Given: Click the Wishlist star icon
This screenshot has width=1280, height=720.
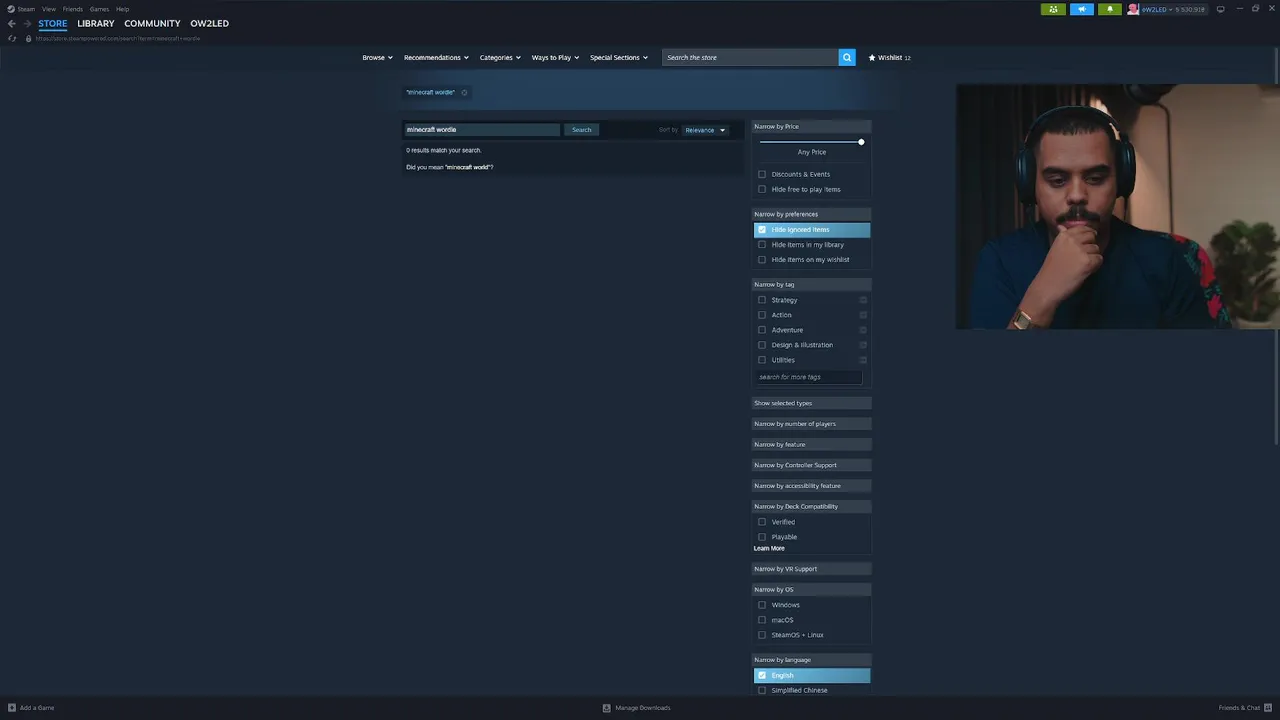Looking at the screenshot, I should (872, 58).
